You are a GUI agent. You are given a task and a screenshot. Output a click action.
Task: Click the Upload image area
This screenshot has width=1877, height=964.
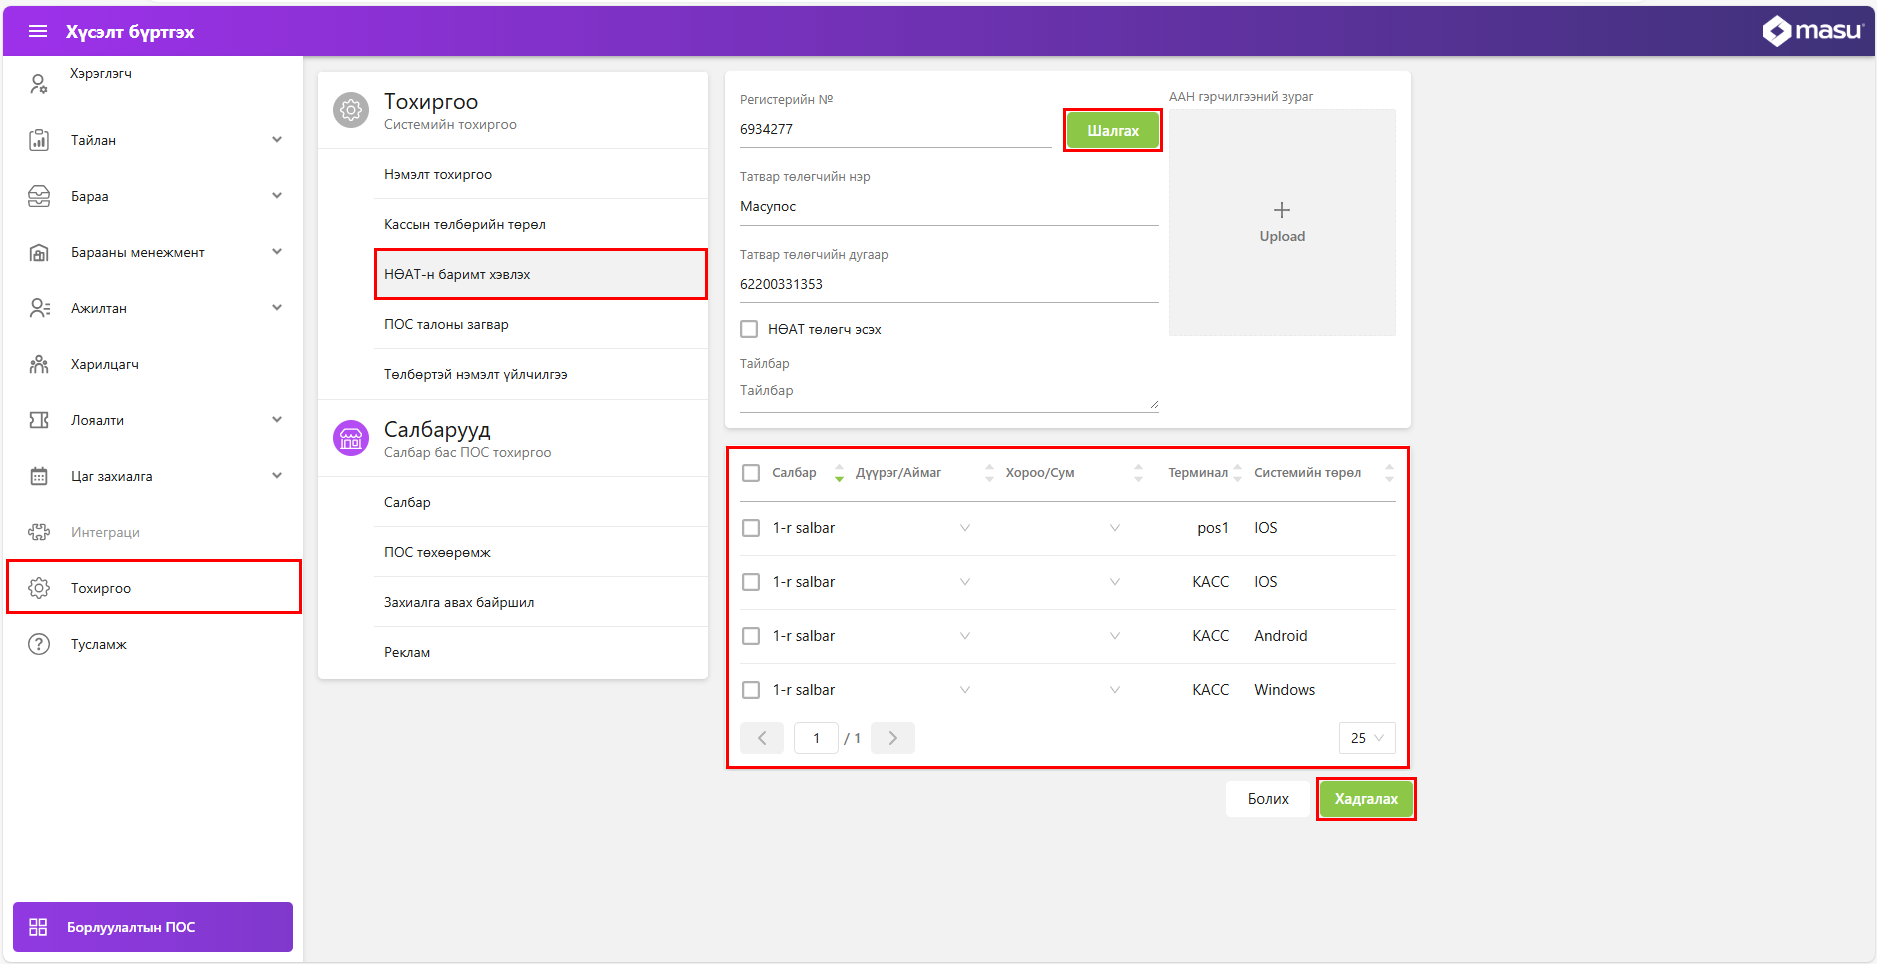[x=1282, y=222]
